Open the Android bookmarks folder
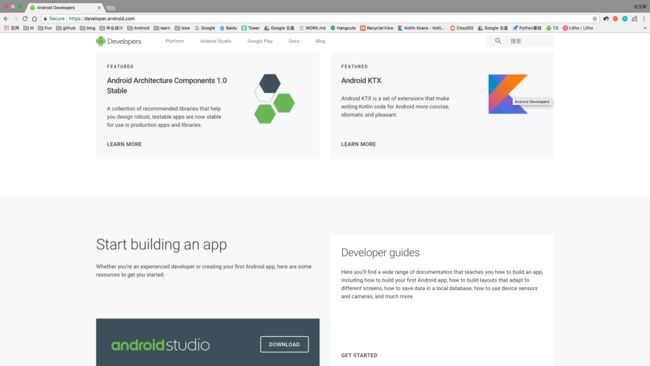The image size is (650, 366). point(138,28)
